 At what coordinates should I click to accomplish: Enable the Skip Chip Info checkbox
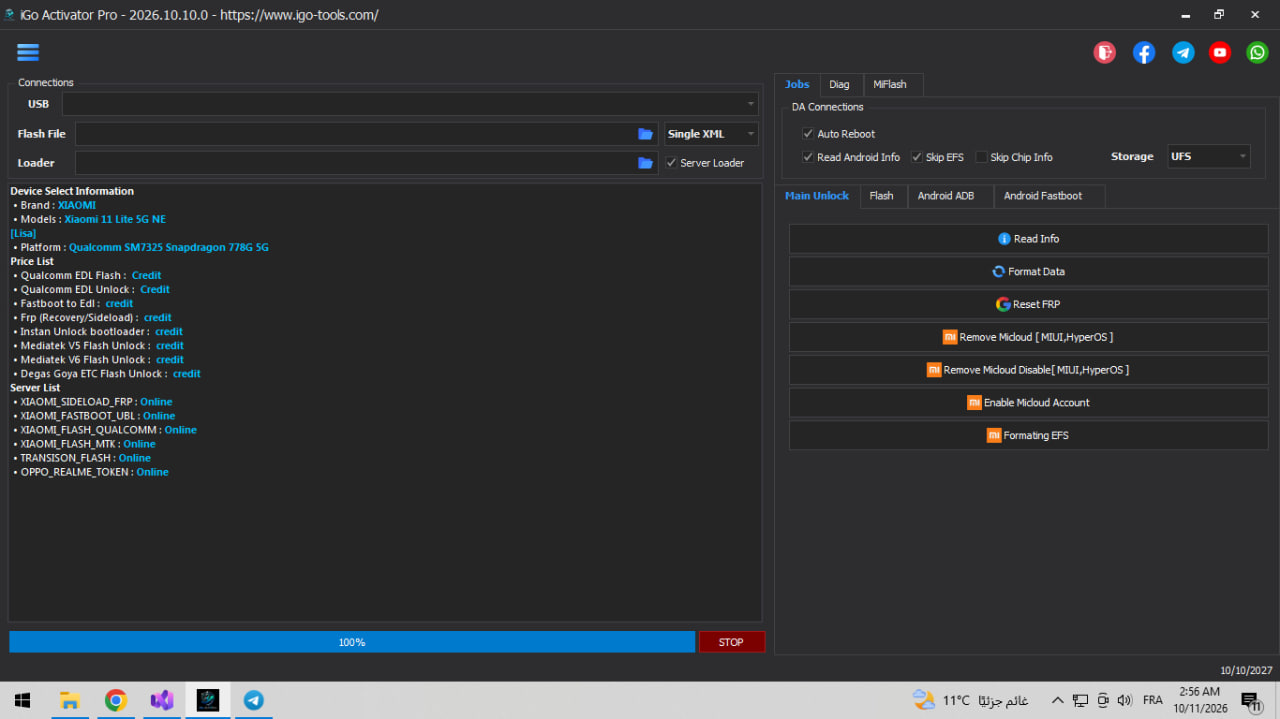(x=981, y=157)
